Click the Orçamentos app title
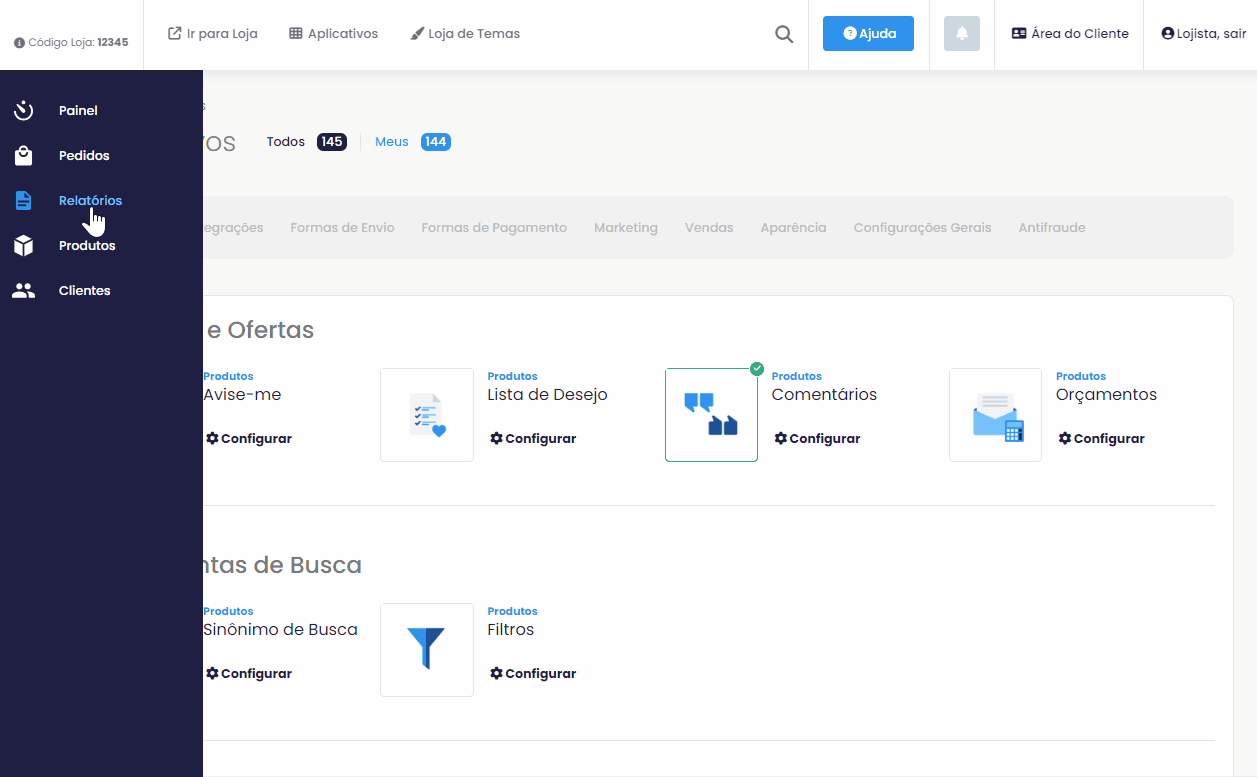 pyautogui.click(x=1106, y=395)
